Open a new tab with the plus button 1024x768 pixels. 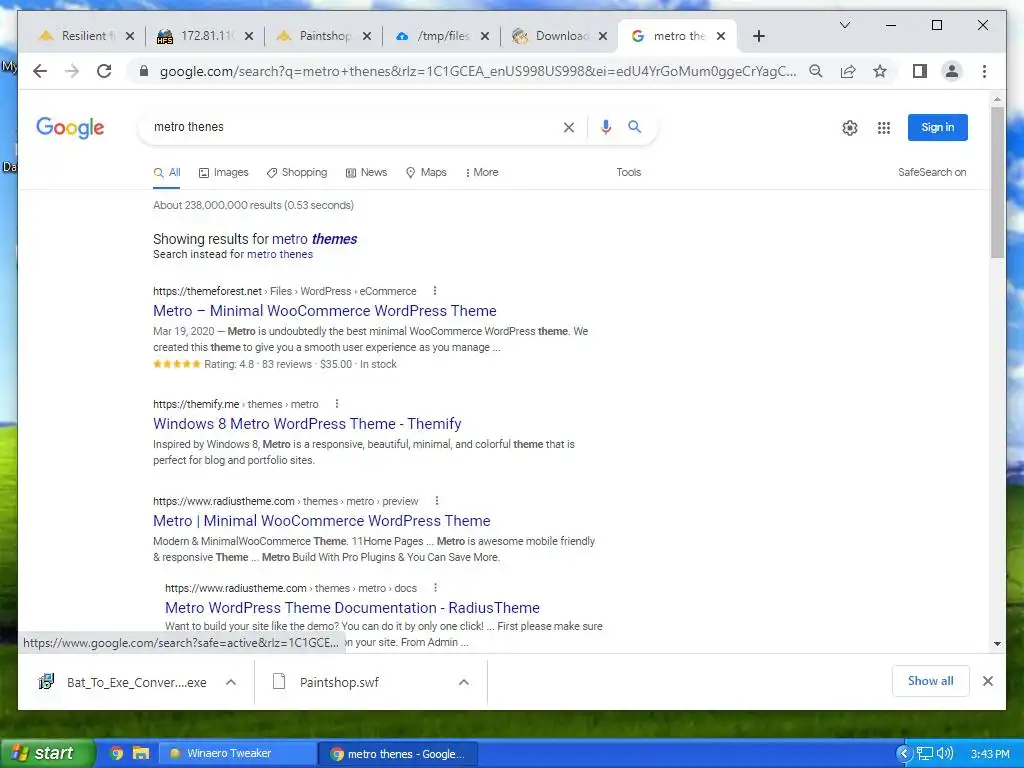(x=758, y=36)
